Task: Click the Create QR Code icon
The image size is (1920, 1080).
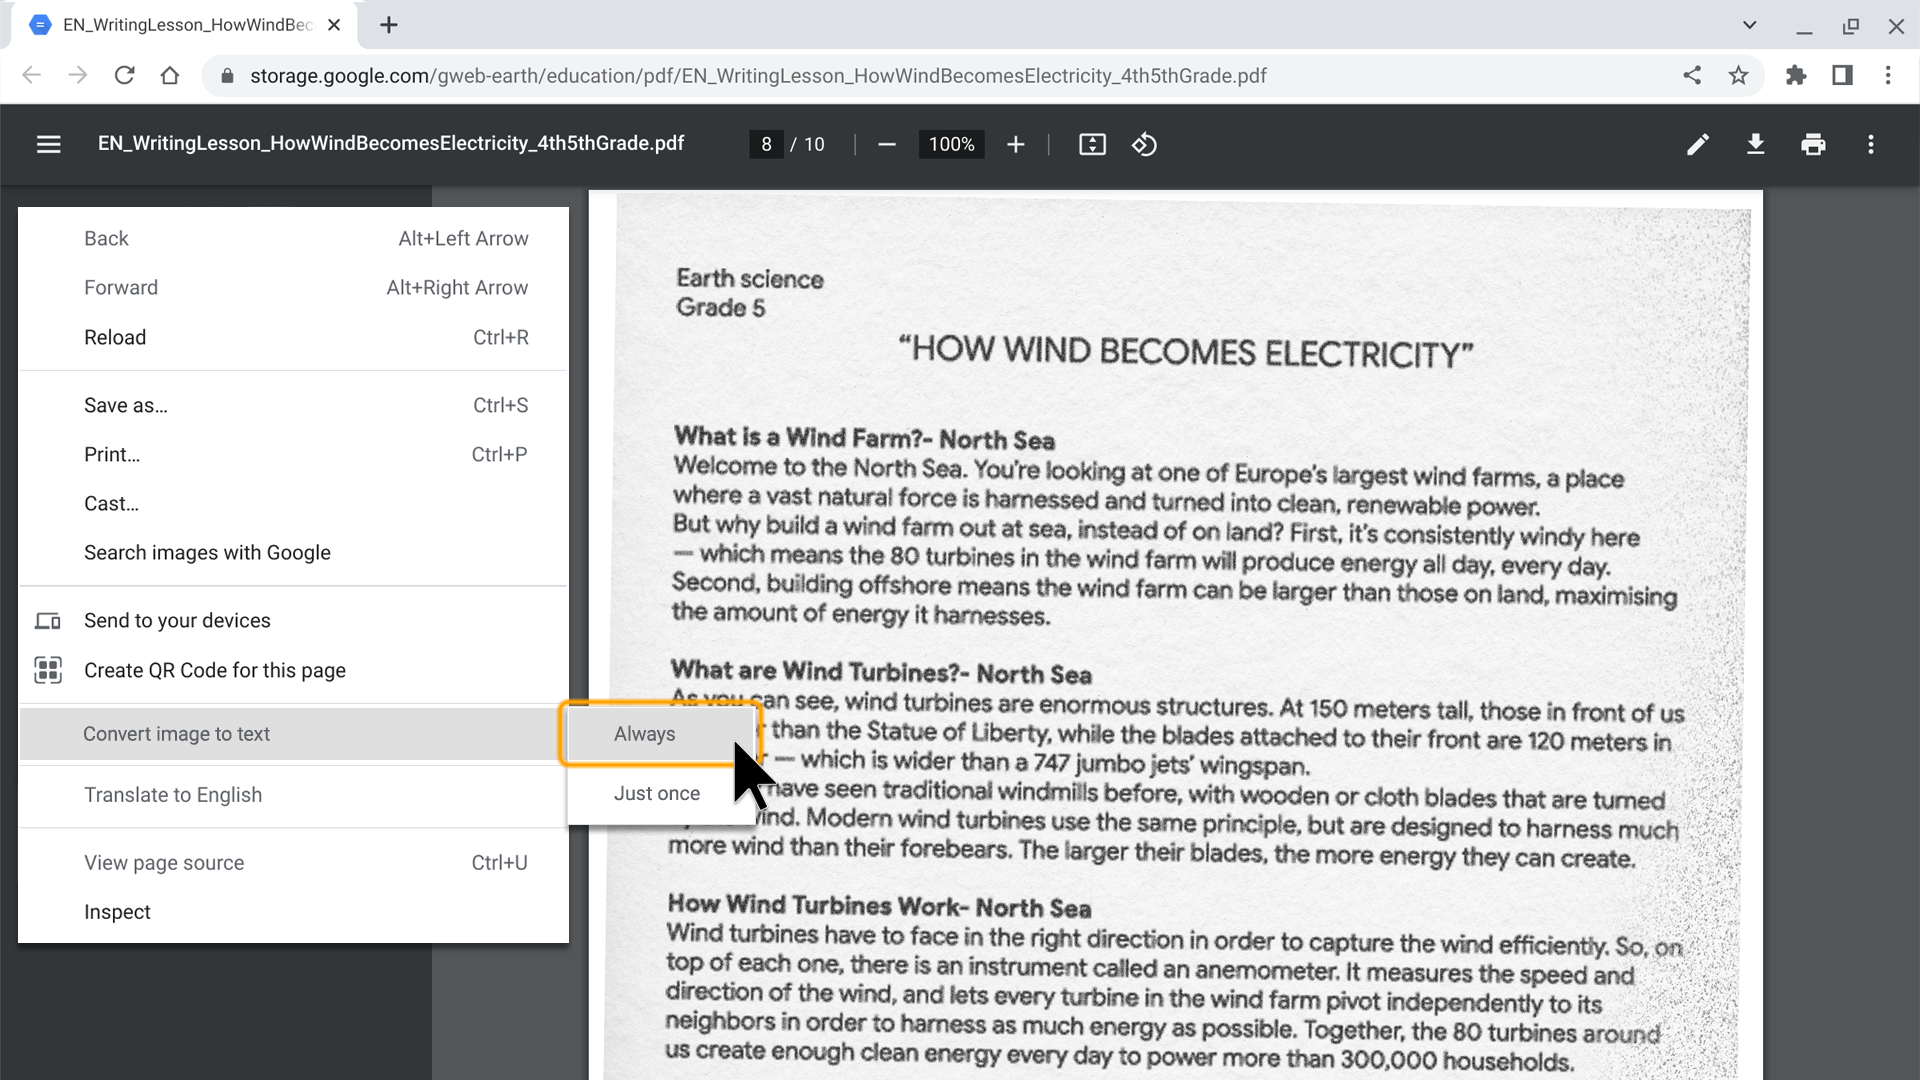Action: click(47, 670)
